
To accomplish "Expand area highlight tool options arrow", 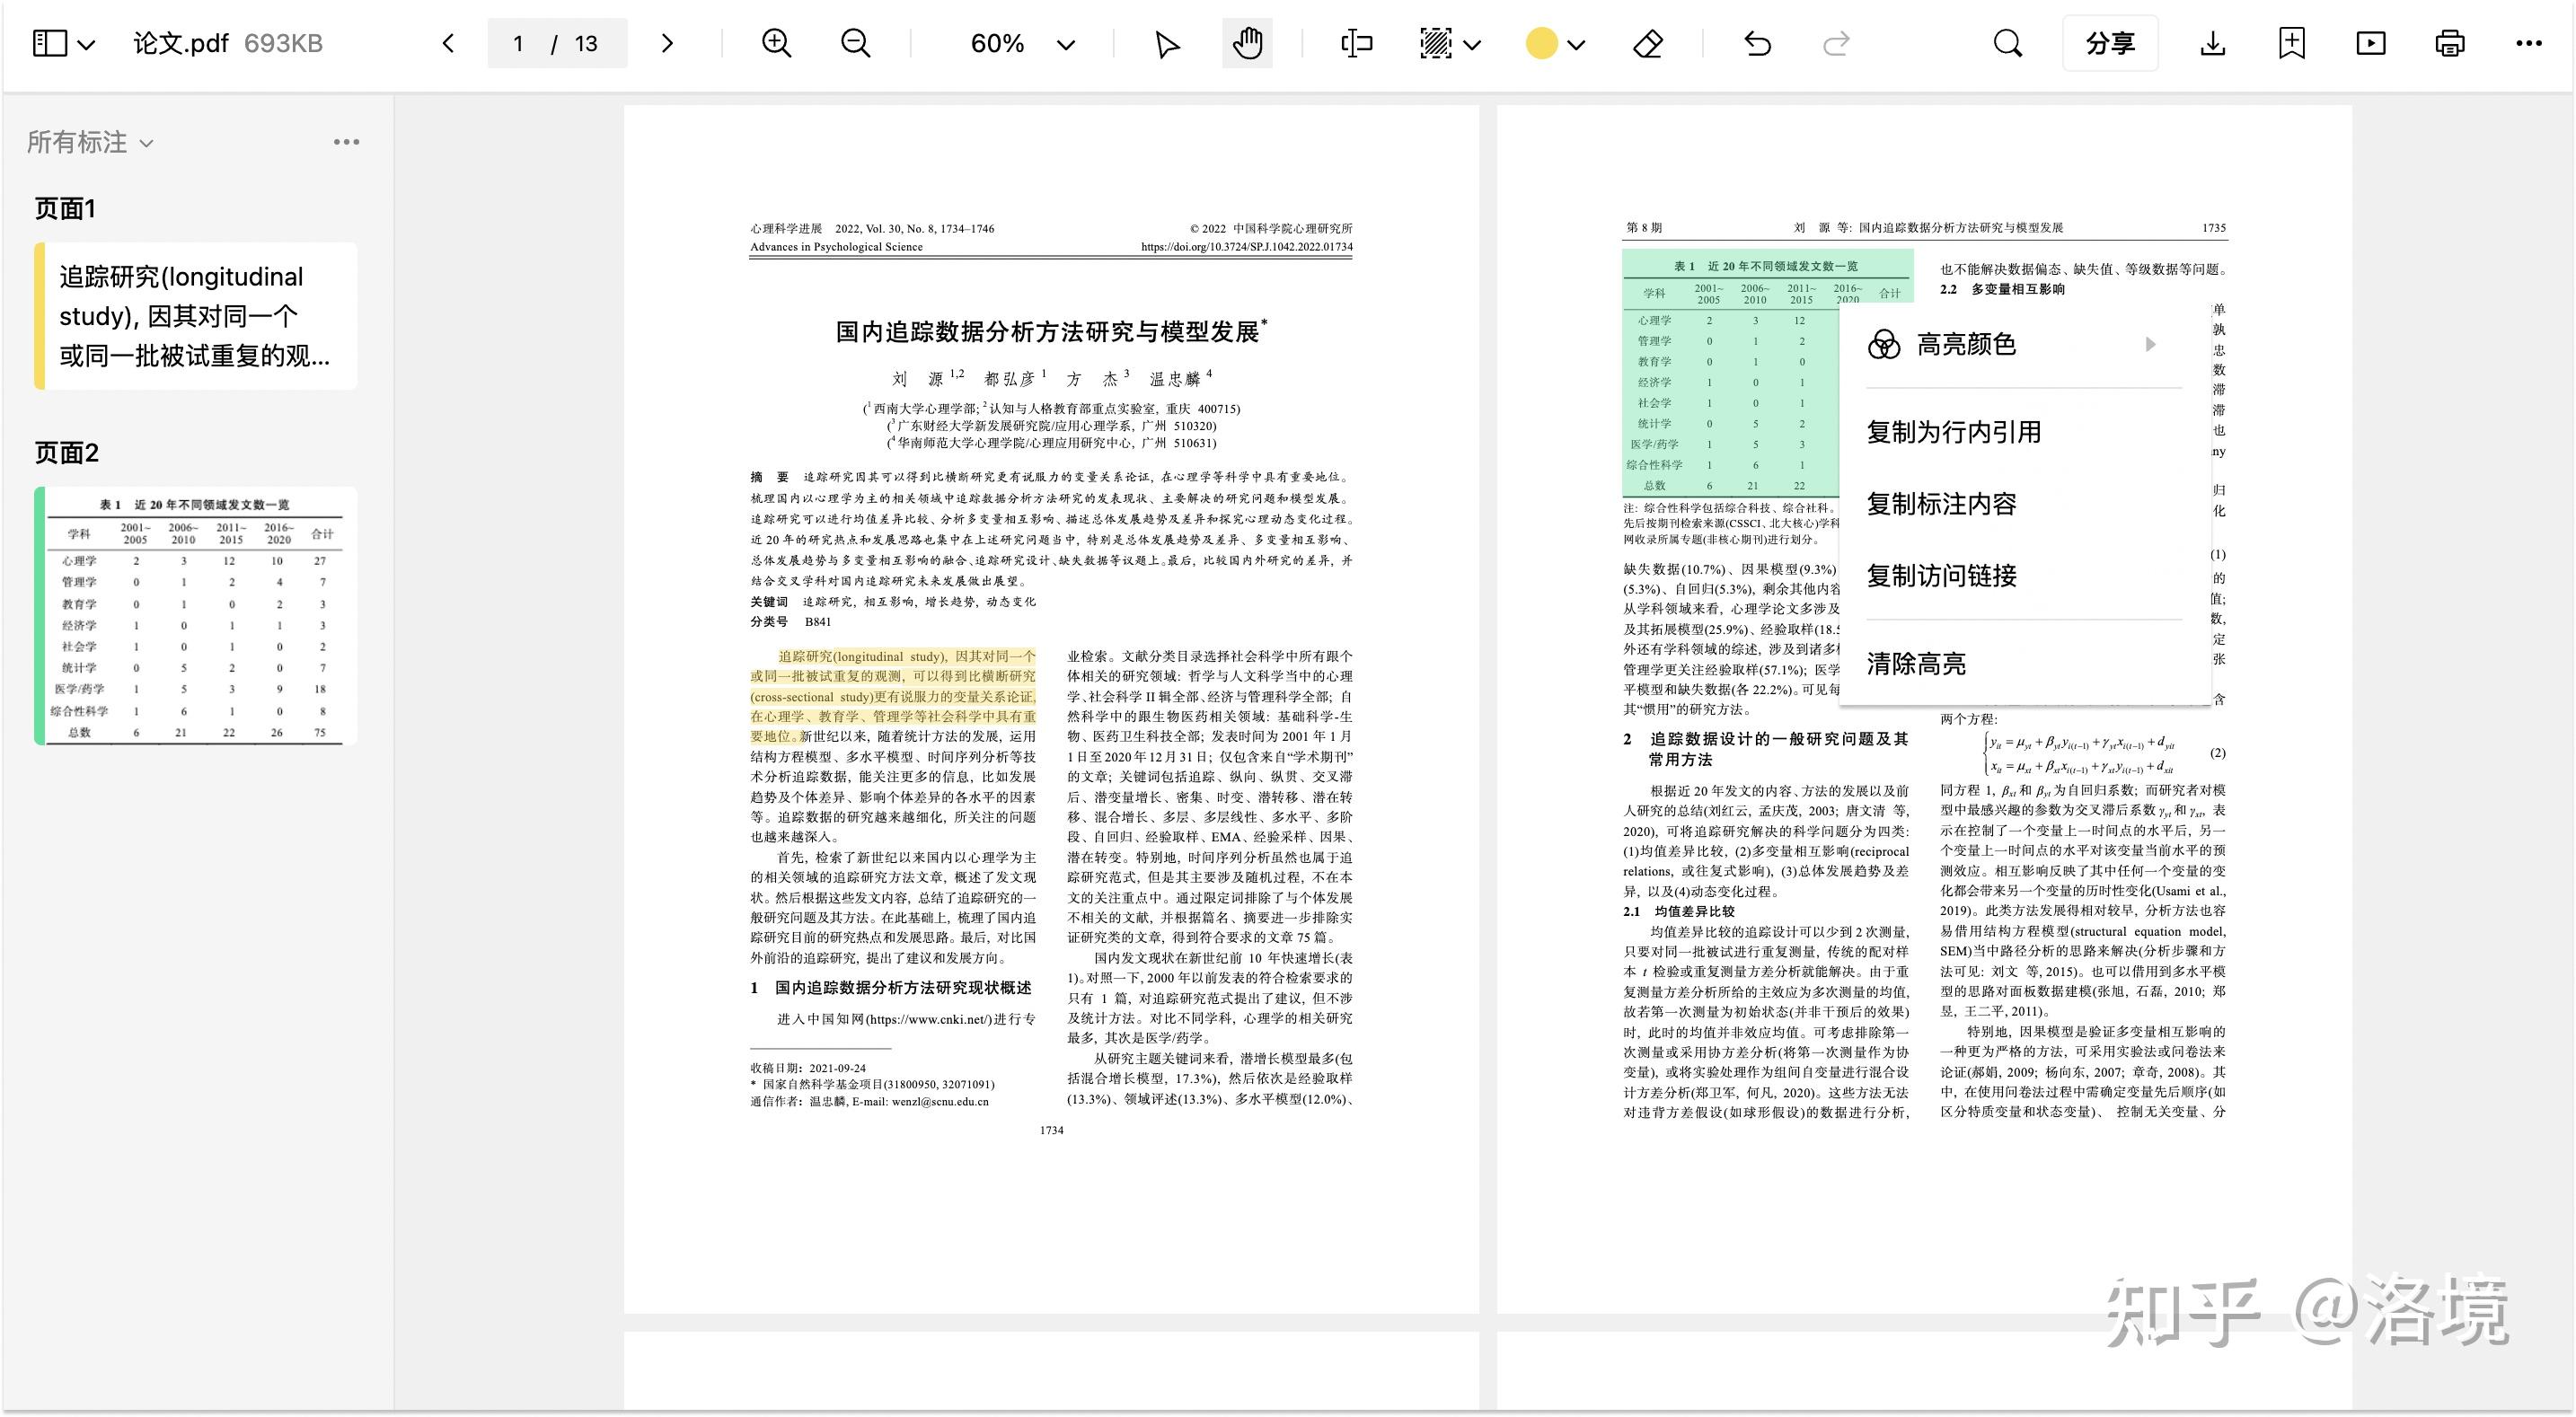I will click(x=1472, y=44).
